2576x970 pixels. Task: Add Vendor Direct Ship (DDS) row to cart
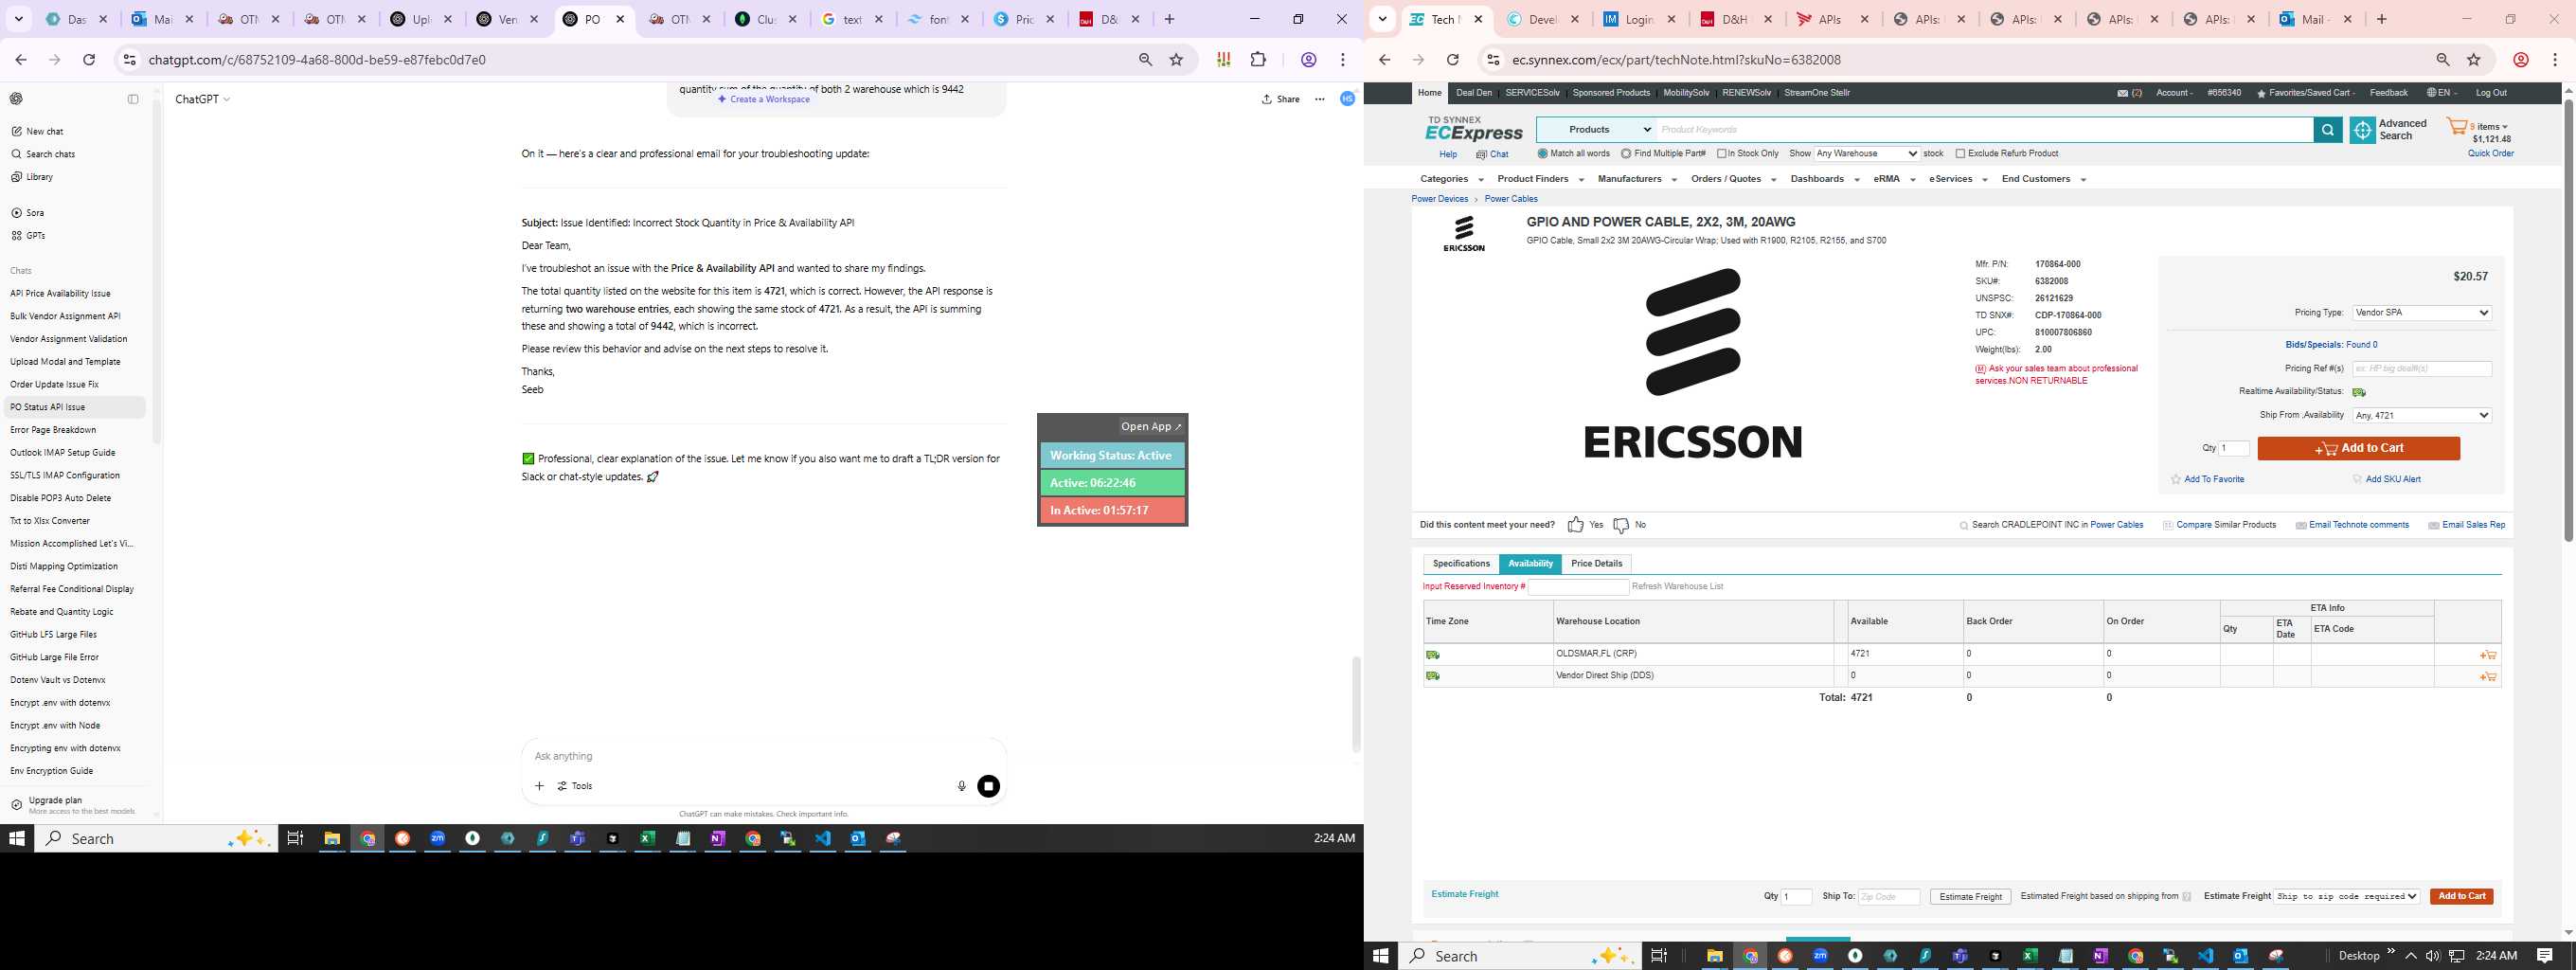coord(2488,677)
